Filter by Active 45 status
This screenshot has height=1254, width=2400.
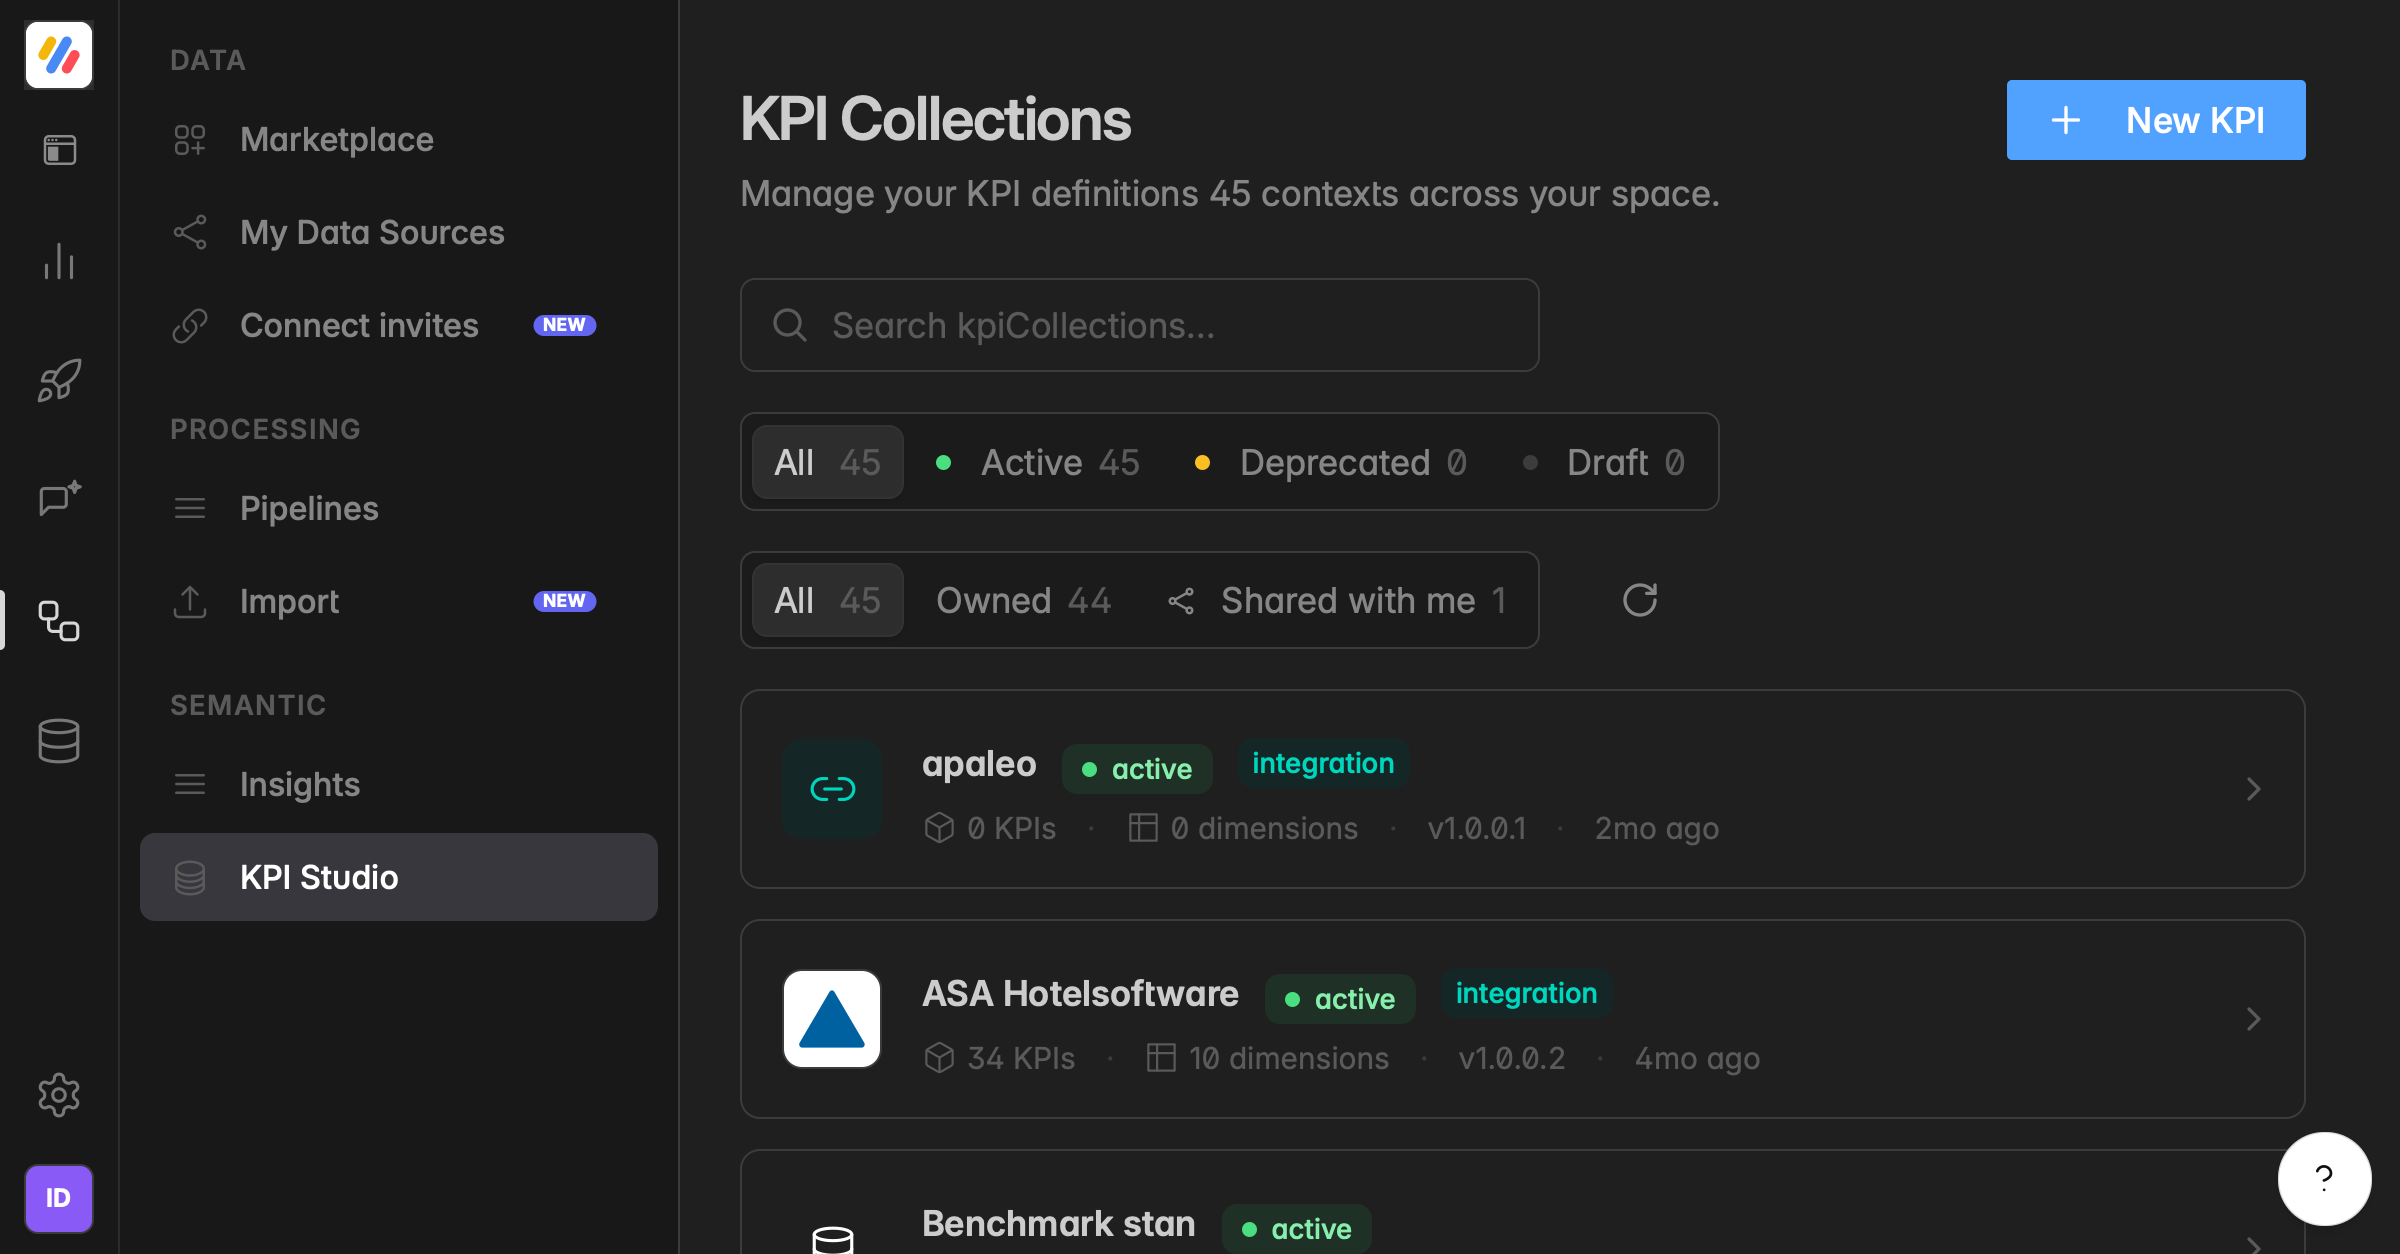pos(1039,462)
